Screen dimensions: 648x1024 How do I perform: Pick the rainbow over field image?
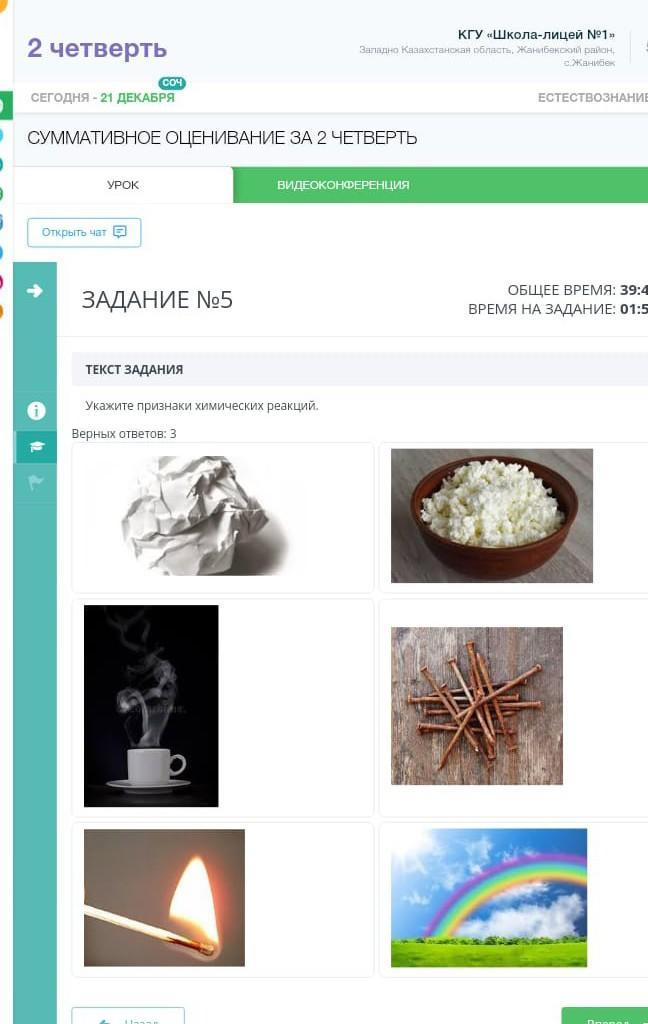point(489,898)
